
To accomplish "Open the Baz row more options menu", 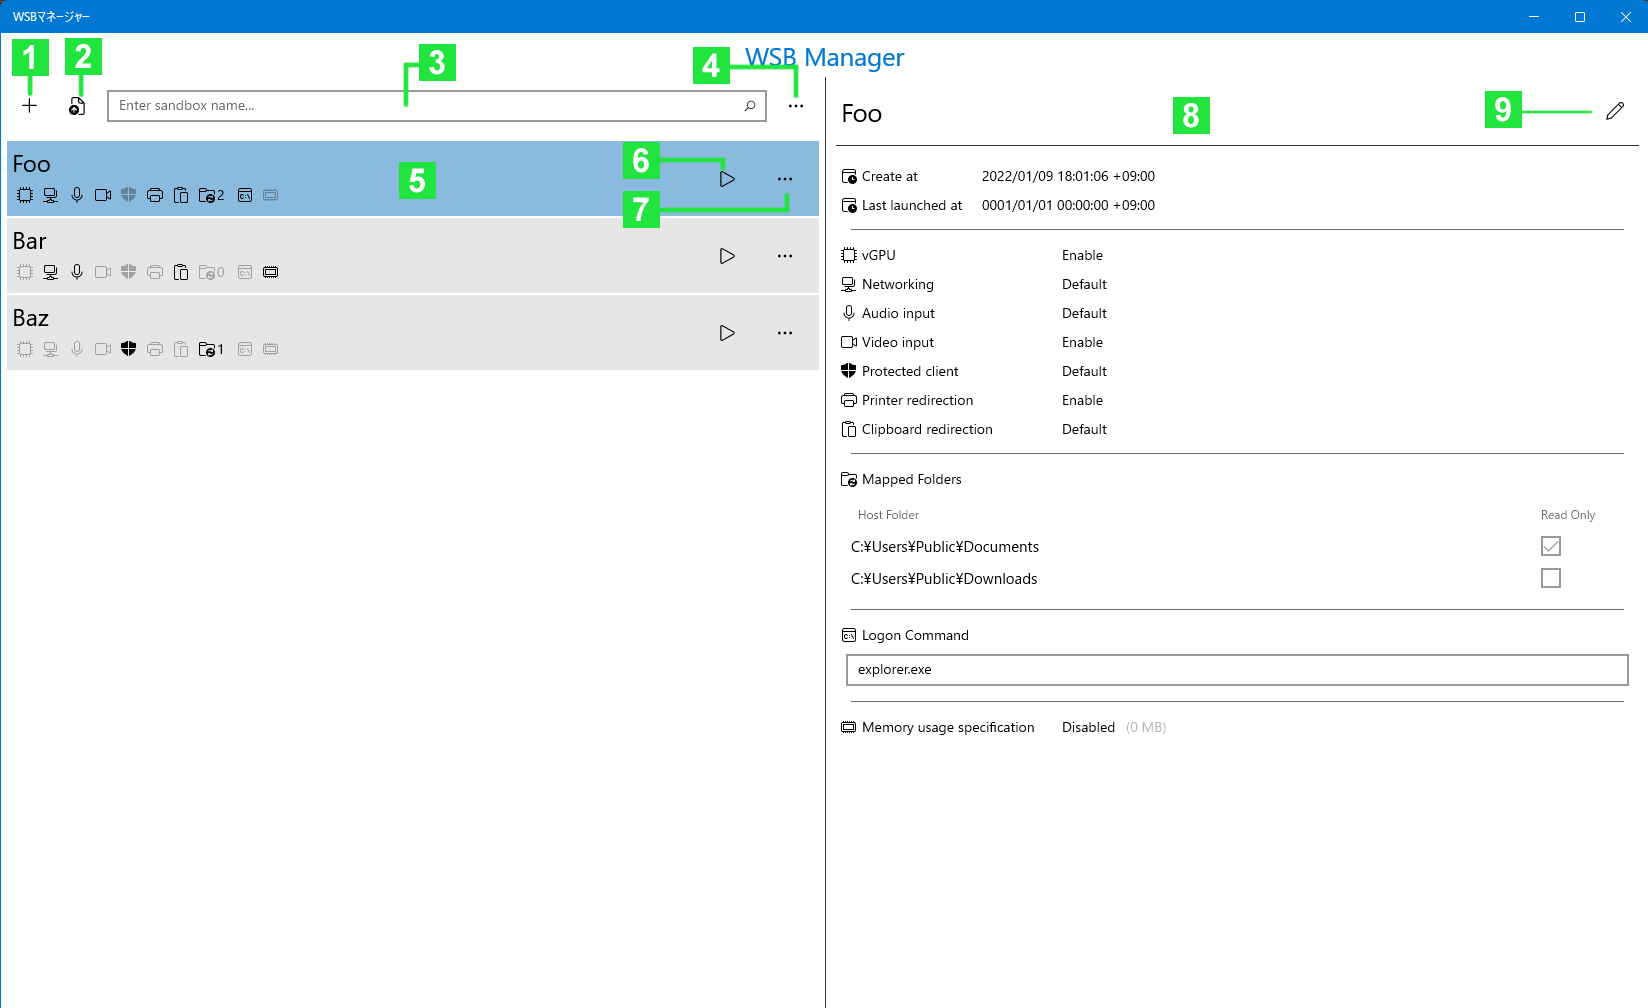I will [785, 333].
